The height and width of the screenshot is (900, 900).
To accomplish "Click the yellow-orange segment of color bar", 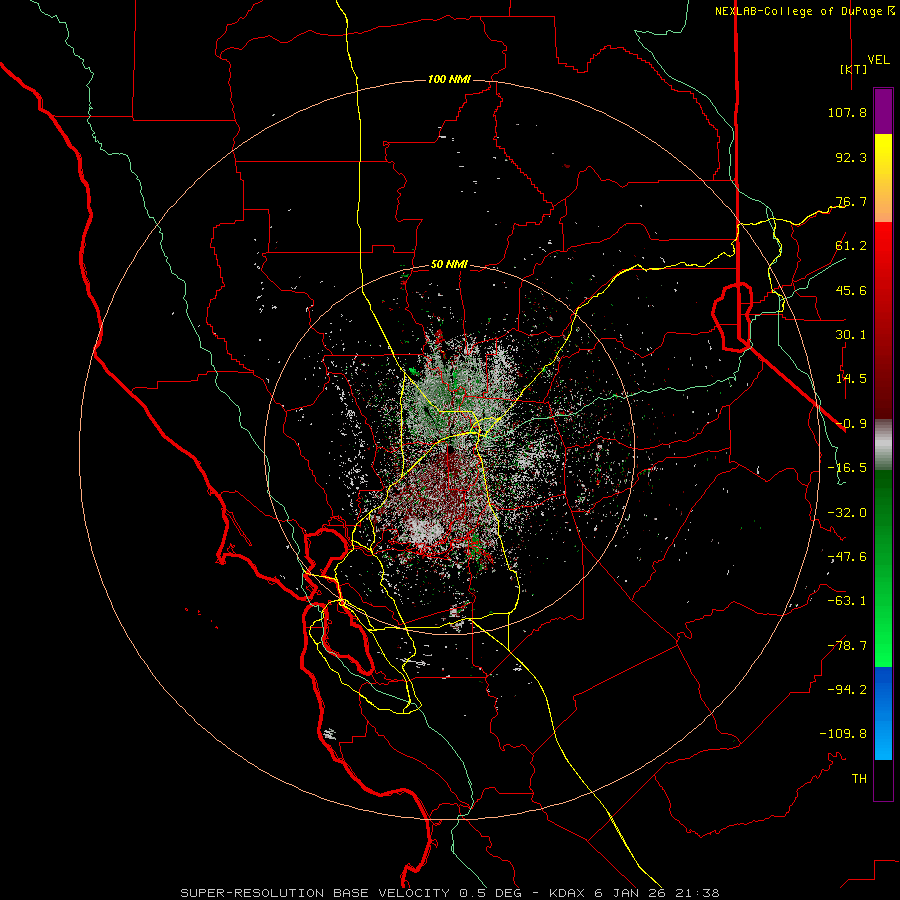I will pos(883,178).
